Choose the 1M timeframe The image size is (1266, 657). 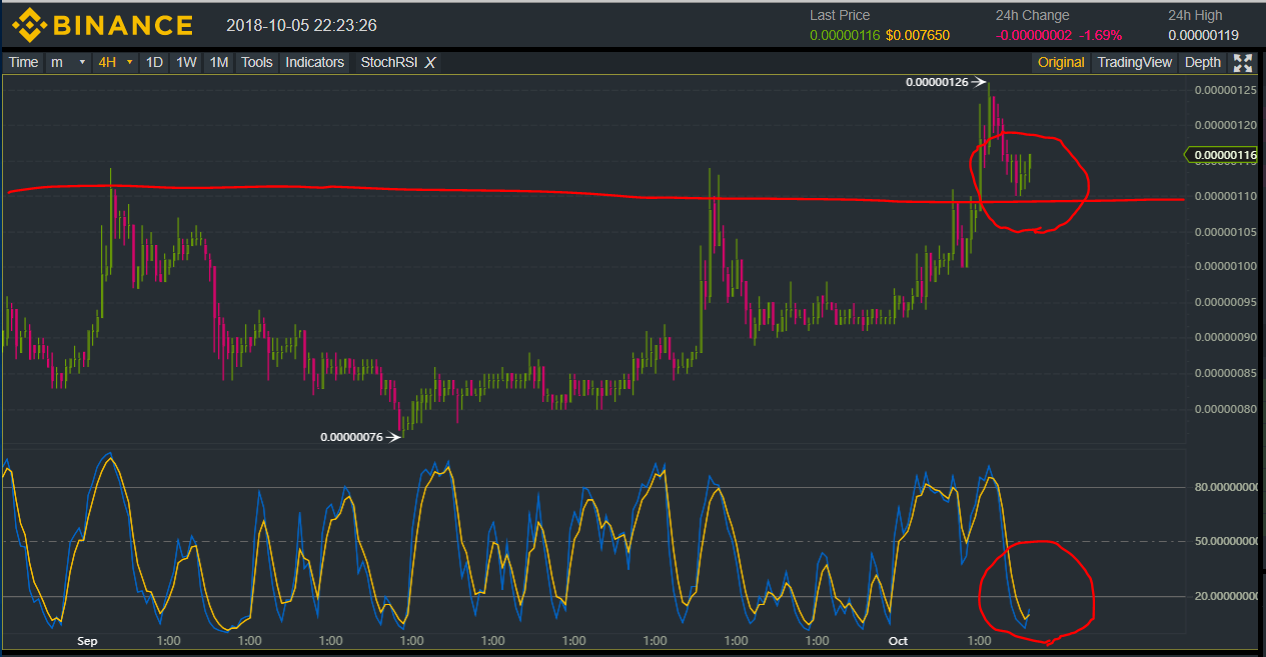218,62
